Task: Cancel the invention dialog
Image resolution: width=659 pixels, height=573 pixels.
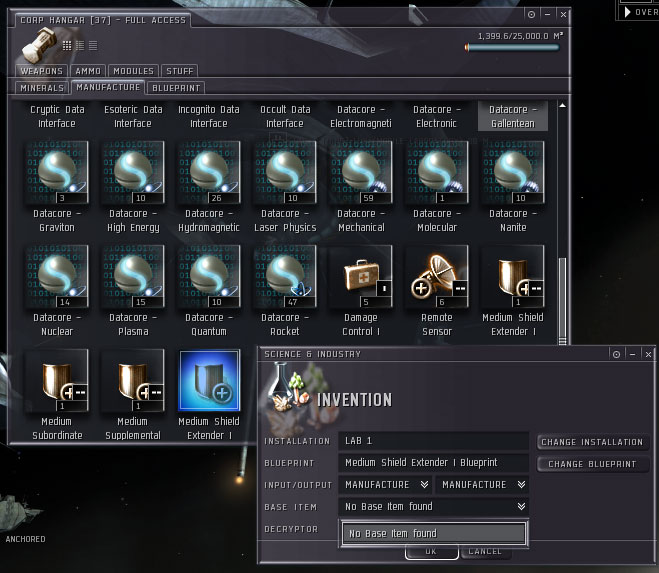Action: [x=485, y=552]
